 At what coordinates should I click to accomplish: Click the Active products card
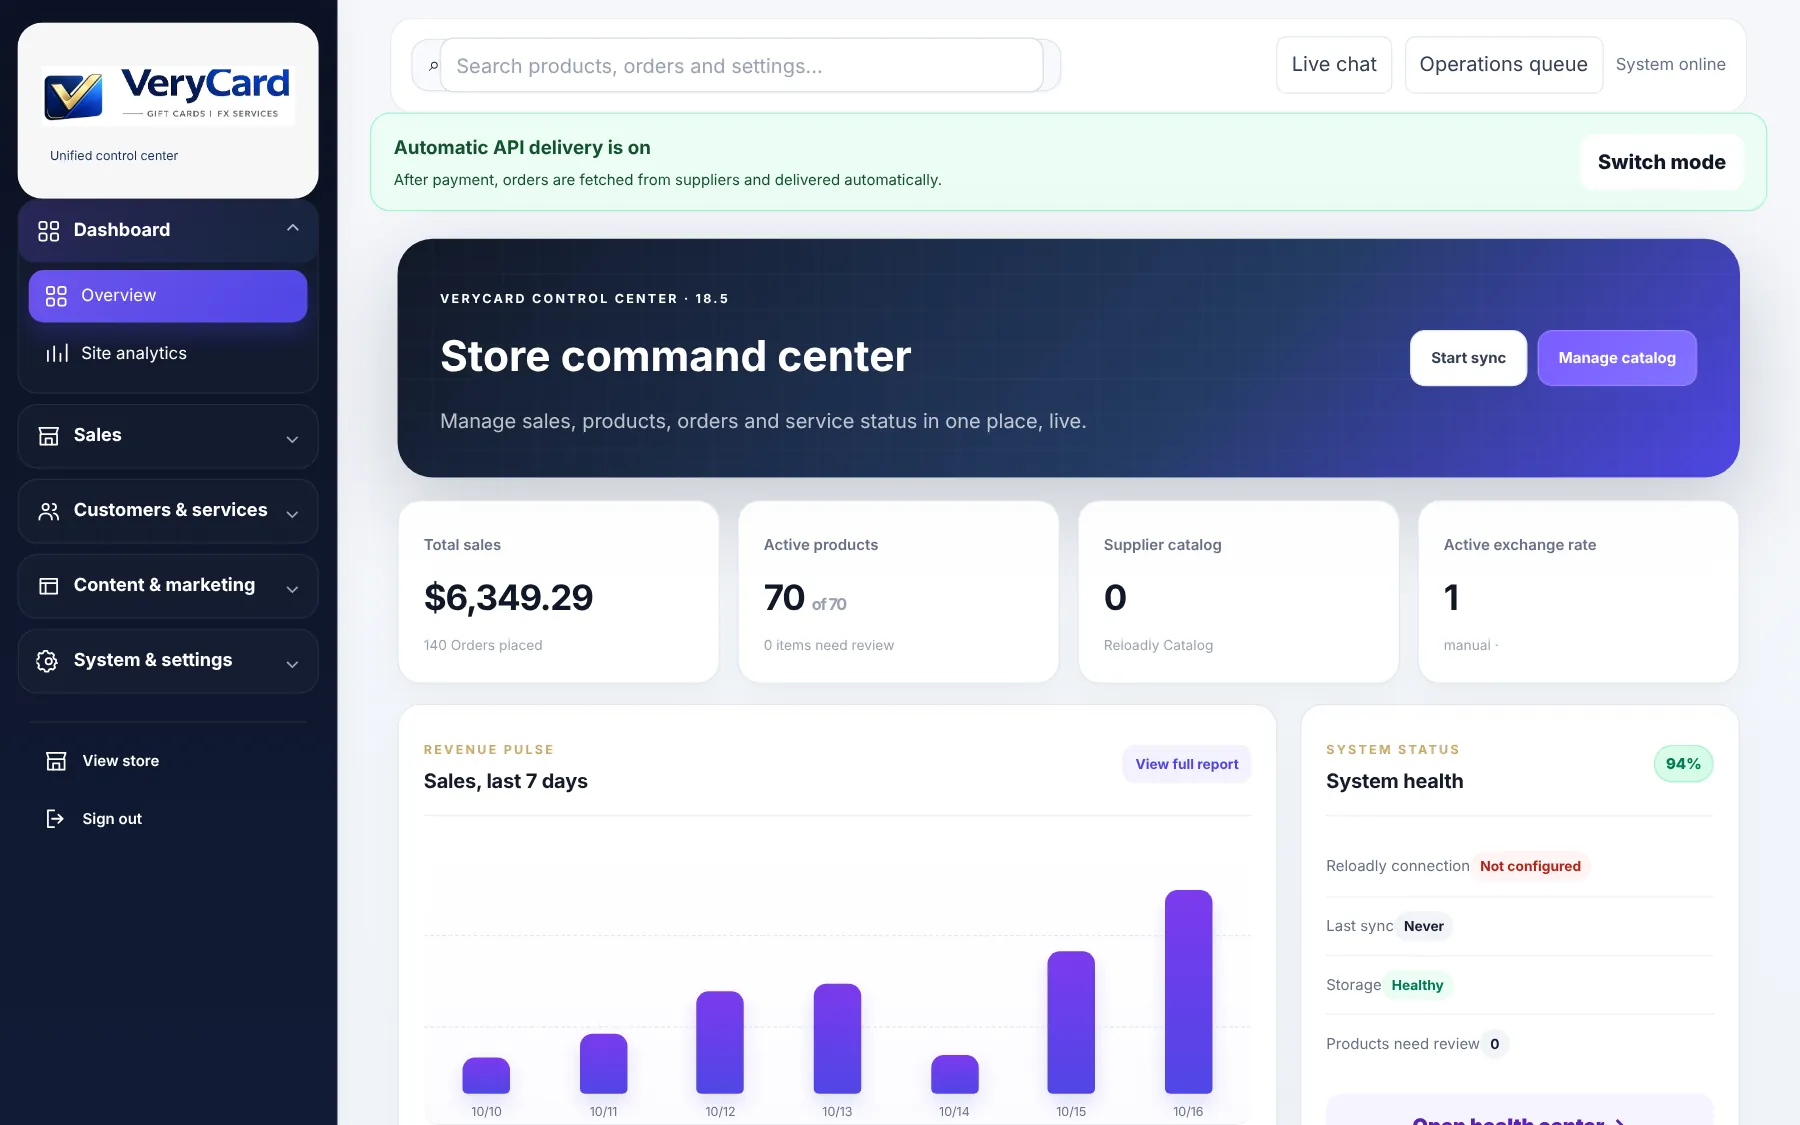point(899,593)
